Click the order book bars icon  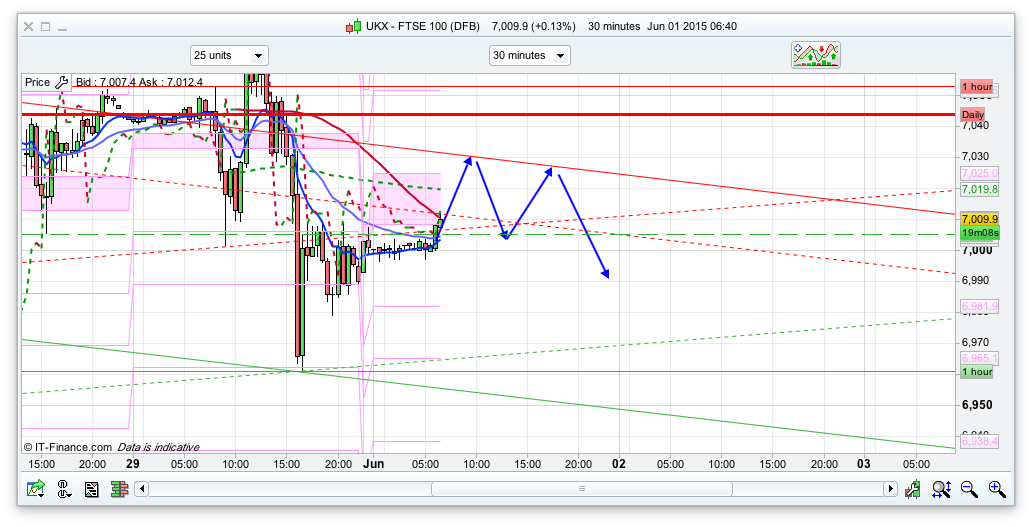[119, 489]
